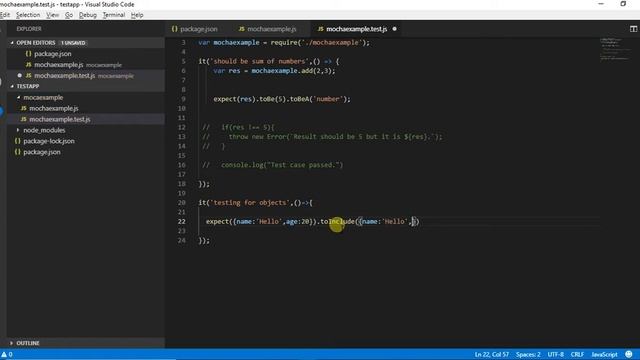Collapse the mocaexample folder

coord(18,97)
